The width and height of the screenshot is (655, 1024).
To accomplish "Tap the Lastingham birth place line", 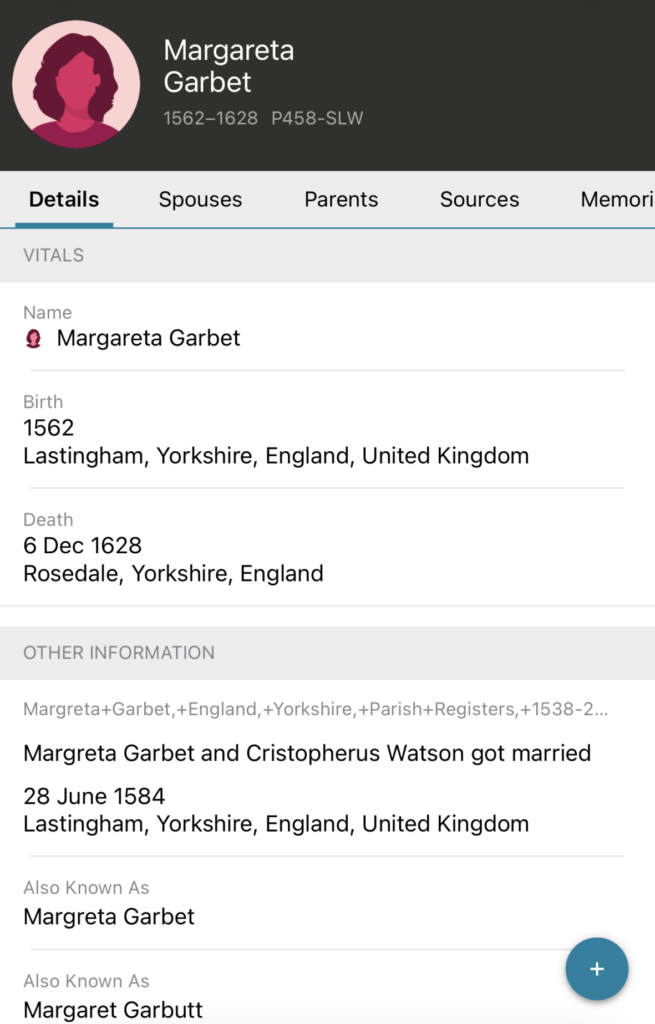I will point(276,456).
